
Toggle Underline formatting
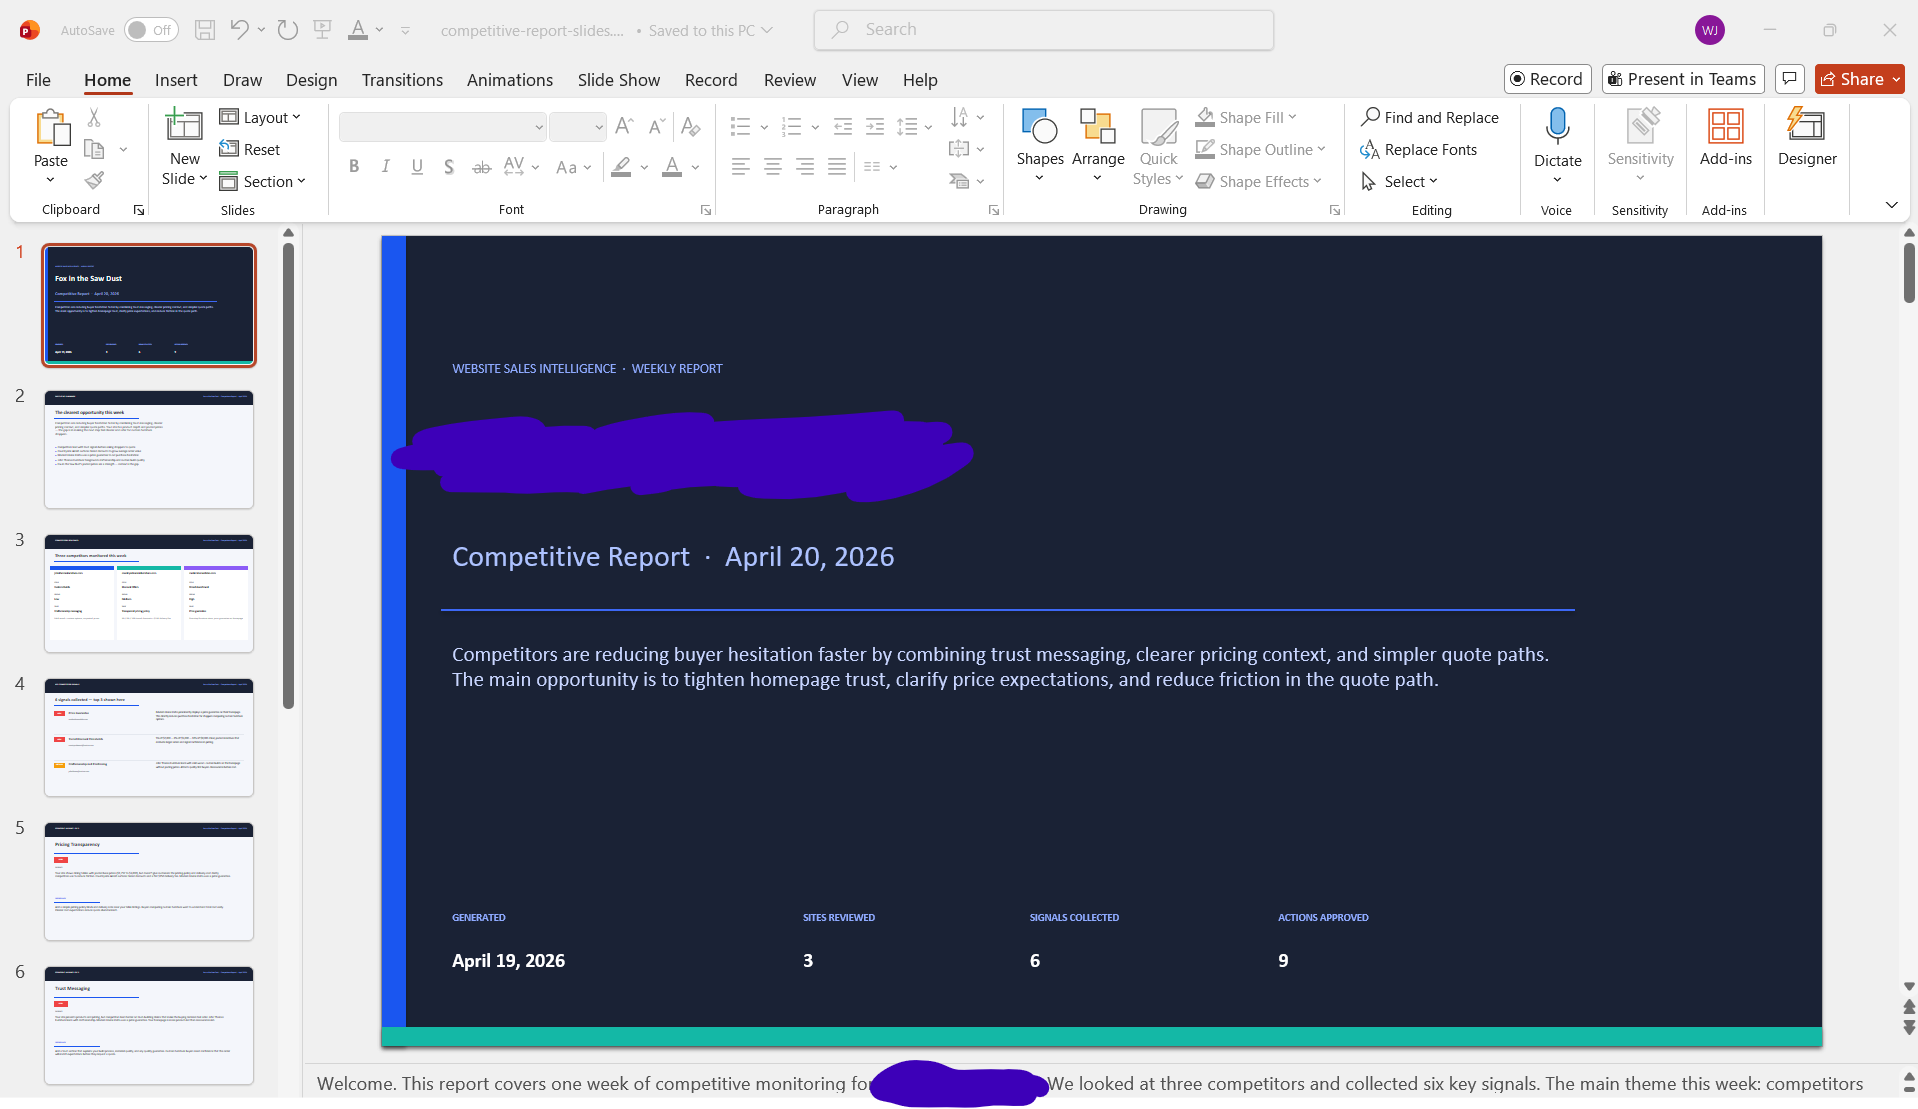(x=417, y=167)
